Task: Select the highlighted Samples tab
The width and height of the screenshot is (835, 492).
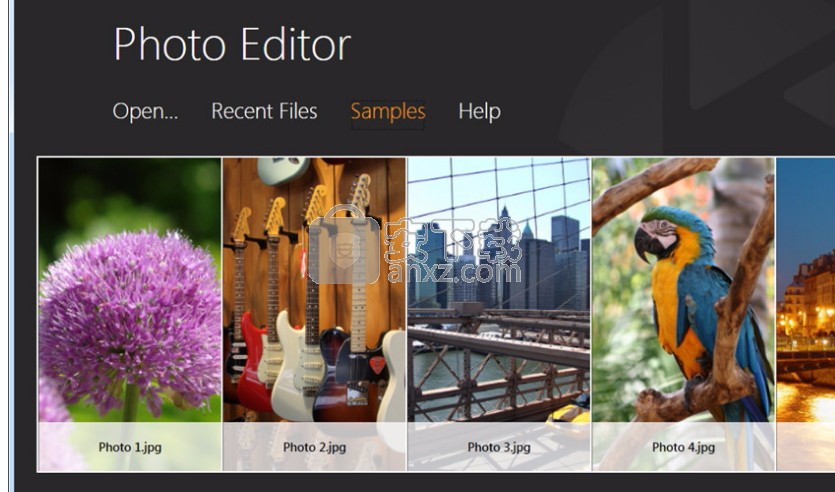Action: click(x=388, y=112)
